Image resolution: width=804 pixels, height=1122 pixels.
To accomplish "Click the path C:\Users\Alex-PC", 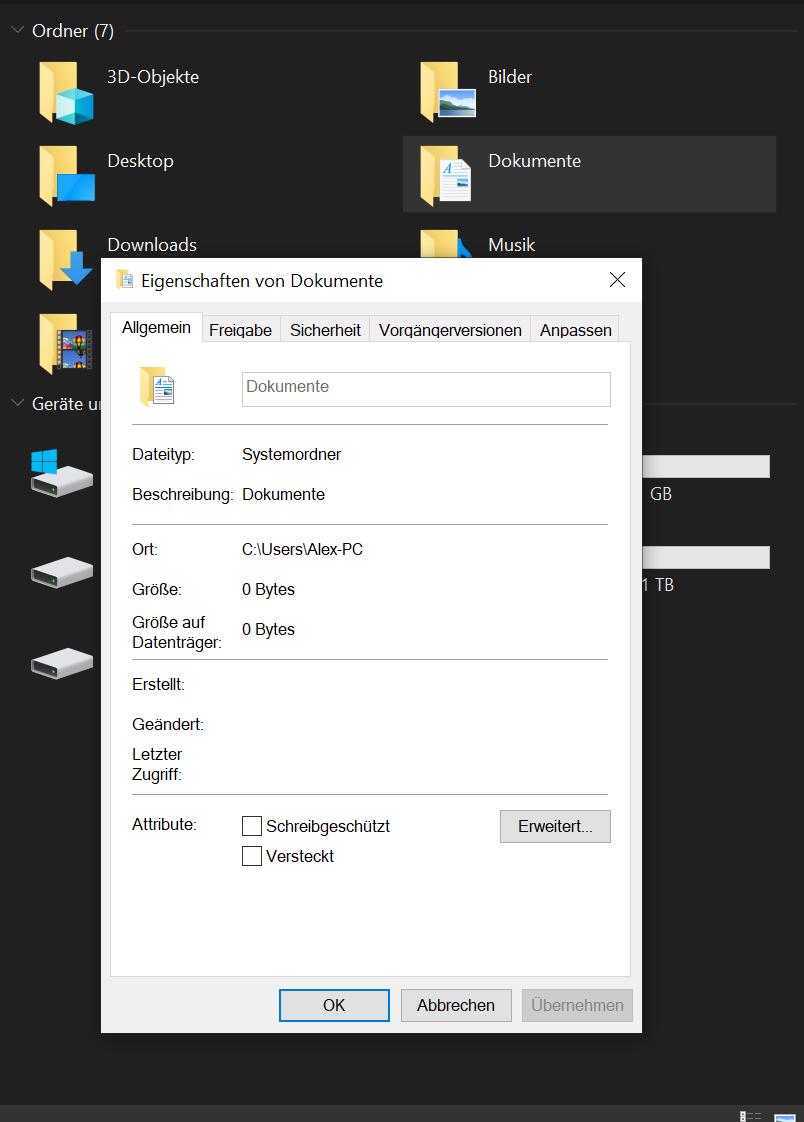I will pos(303,550).
